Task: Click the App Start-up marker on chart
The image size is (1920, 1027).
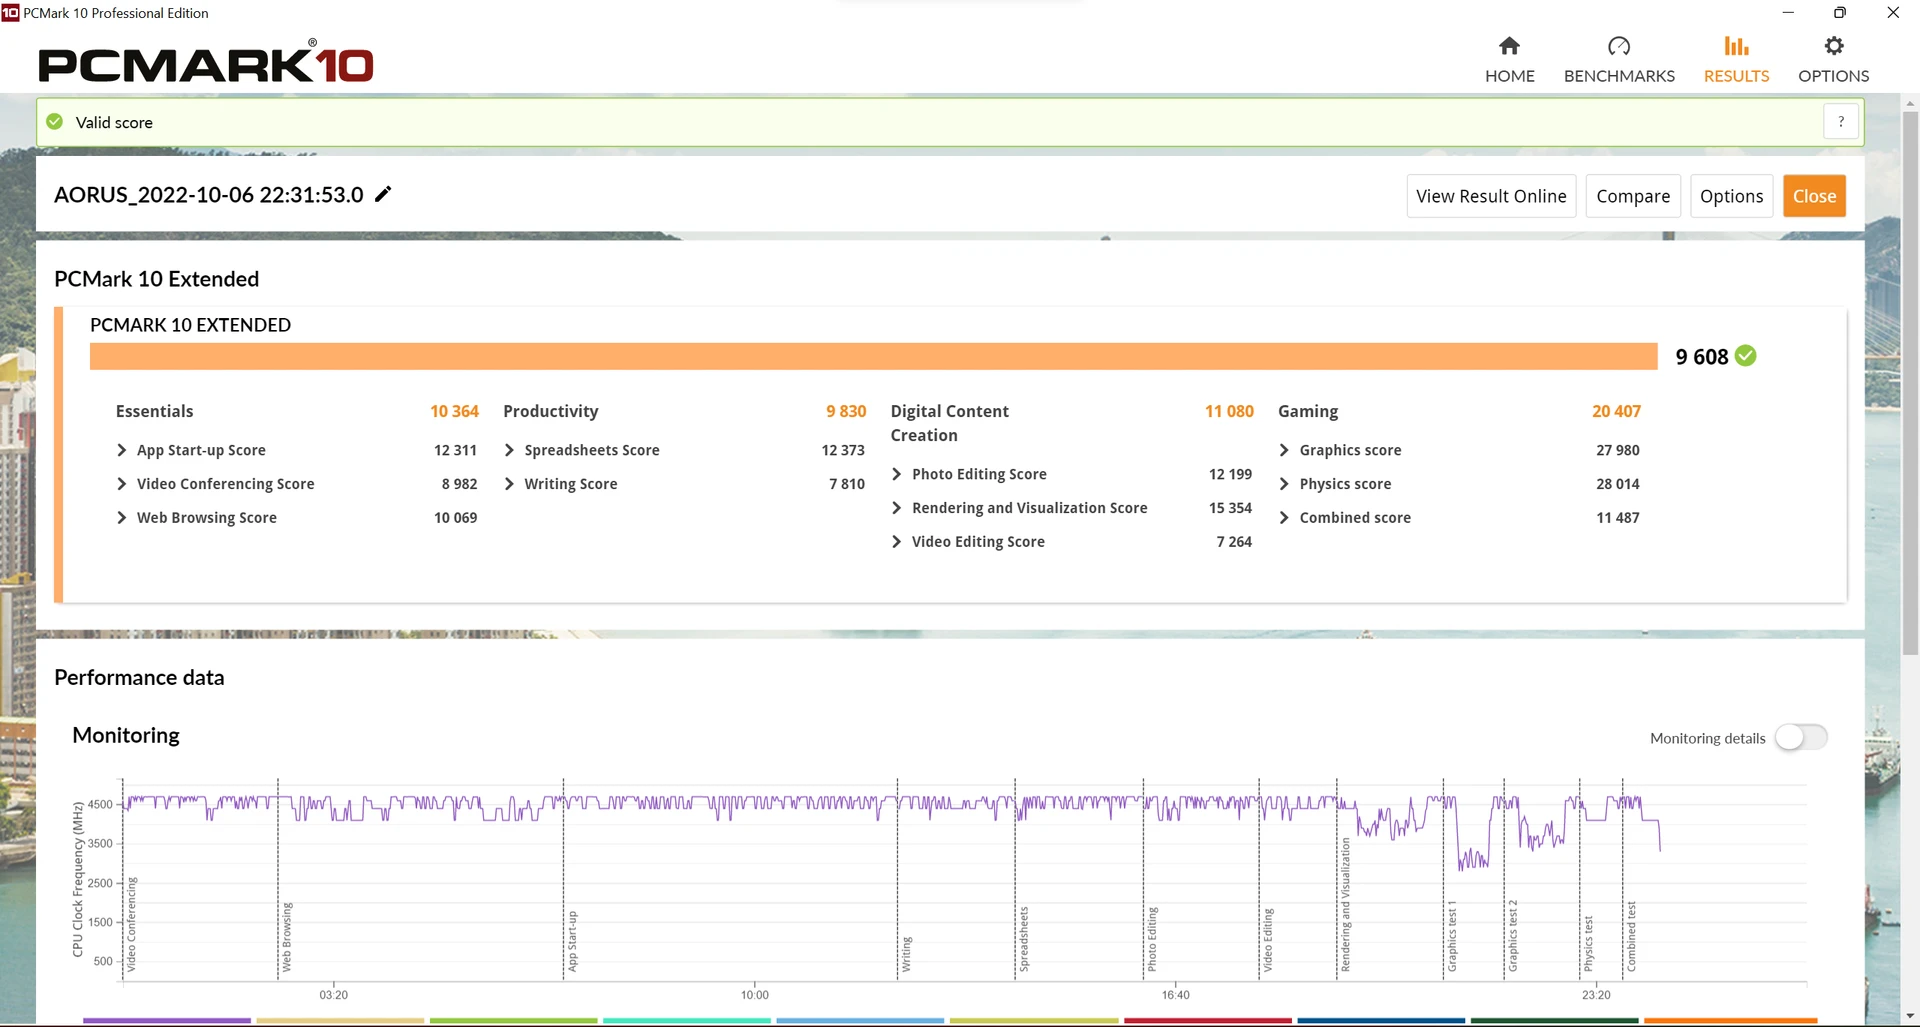Action: point(572,941)
